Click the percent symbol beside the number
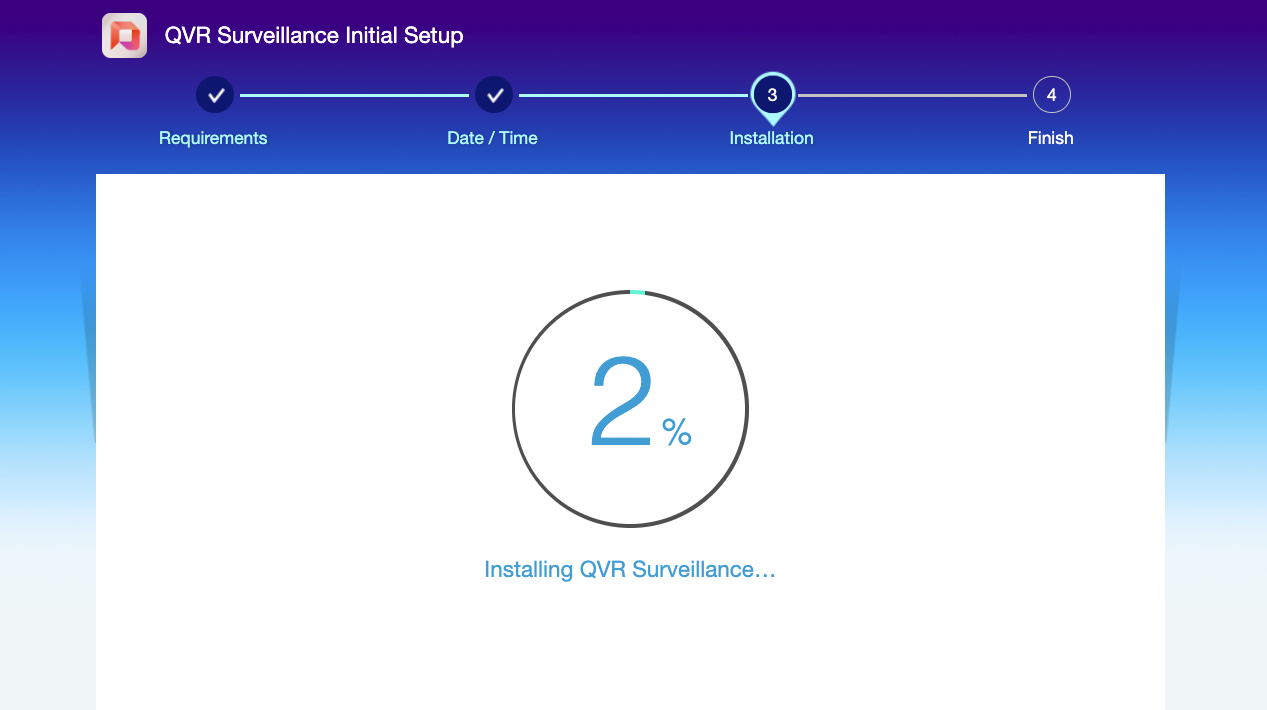The height and width of the screenshot is (710, 1267). [x=676, y=432]
